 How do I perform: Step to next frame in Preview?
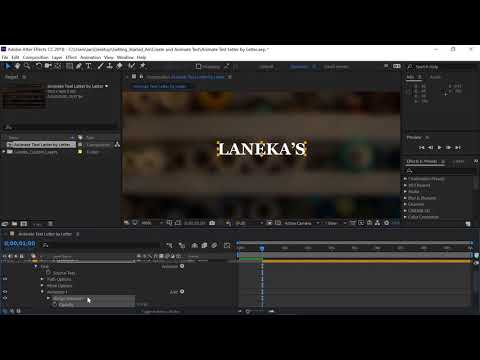449,147
